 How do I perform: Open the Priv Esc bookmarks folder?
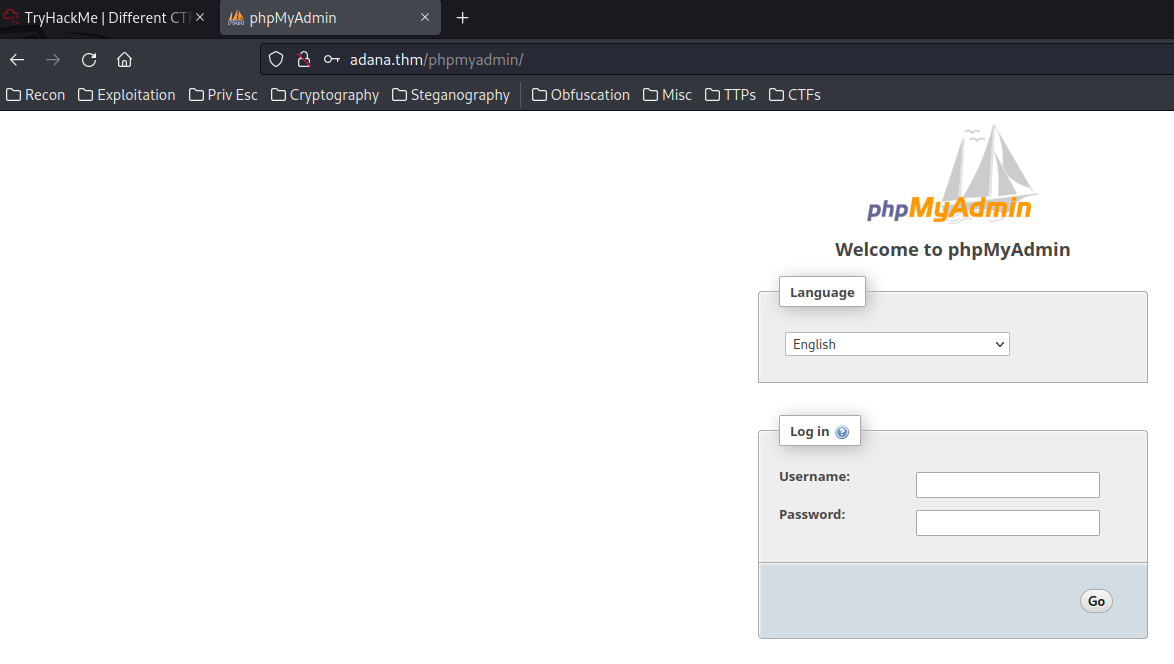pyautogui.click(x=223, y=95)
